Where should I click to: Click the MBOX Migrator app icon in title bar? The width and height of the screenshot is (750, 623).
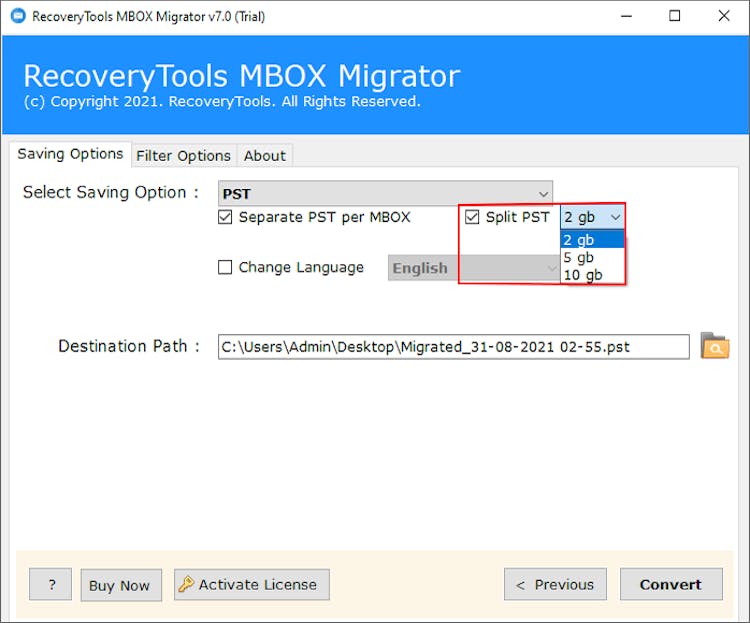coord(17,16)
